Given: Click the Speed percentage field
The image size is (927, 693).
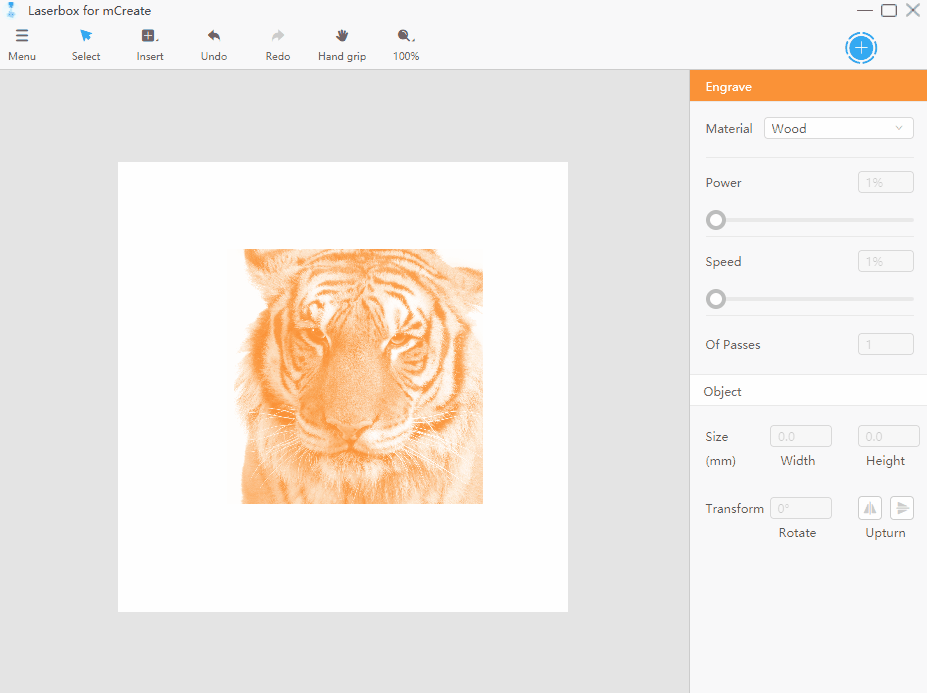Looking at the screenshot, I should (886, 261).
